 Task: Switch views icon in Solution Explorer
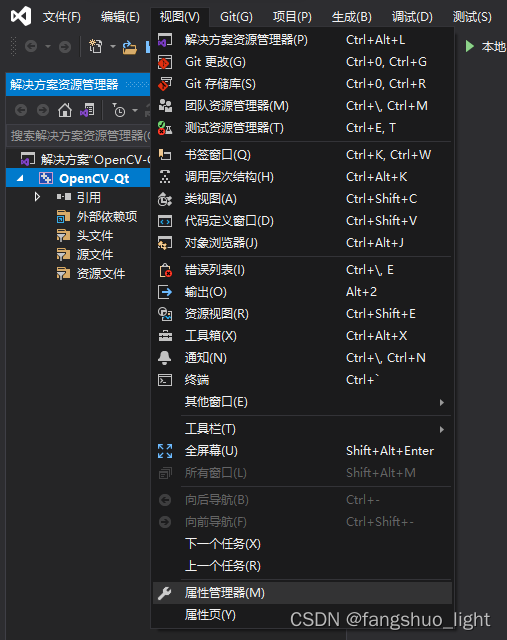(87, 110)
